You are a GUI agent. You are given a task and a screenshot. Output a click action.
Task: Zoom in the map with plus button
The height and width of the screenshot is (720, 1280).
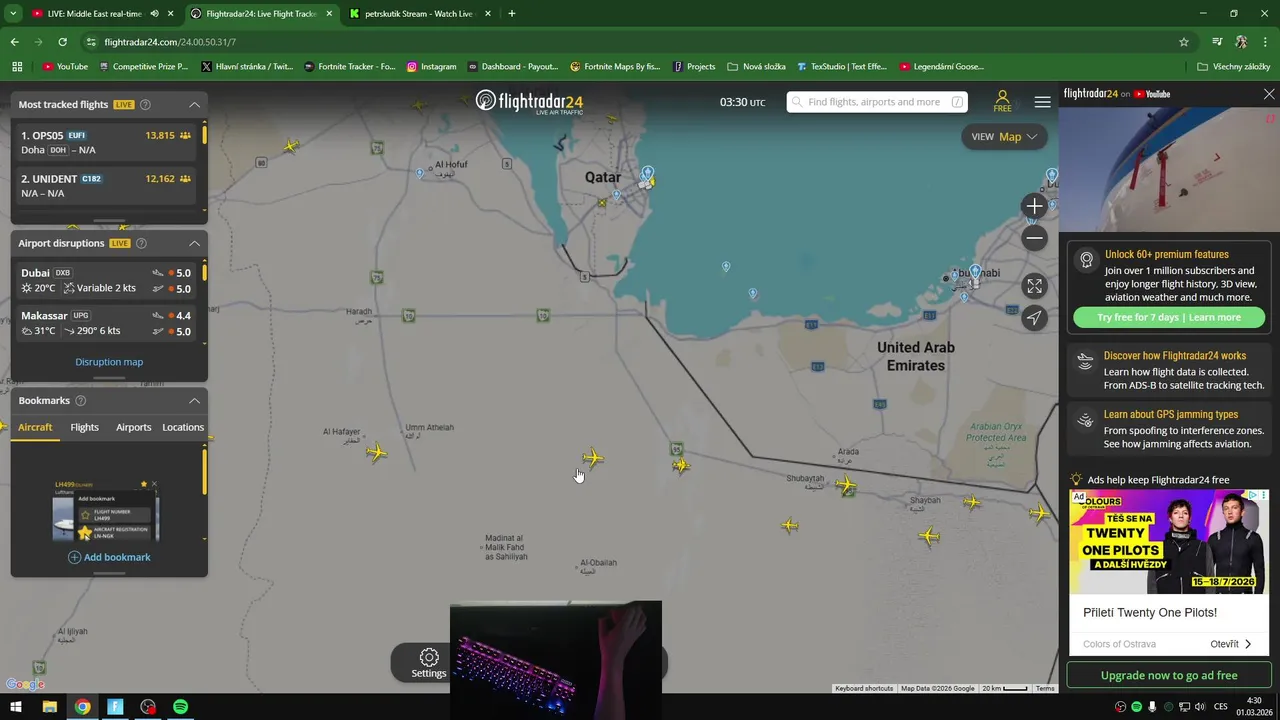pos(1034,206)
